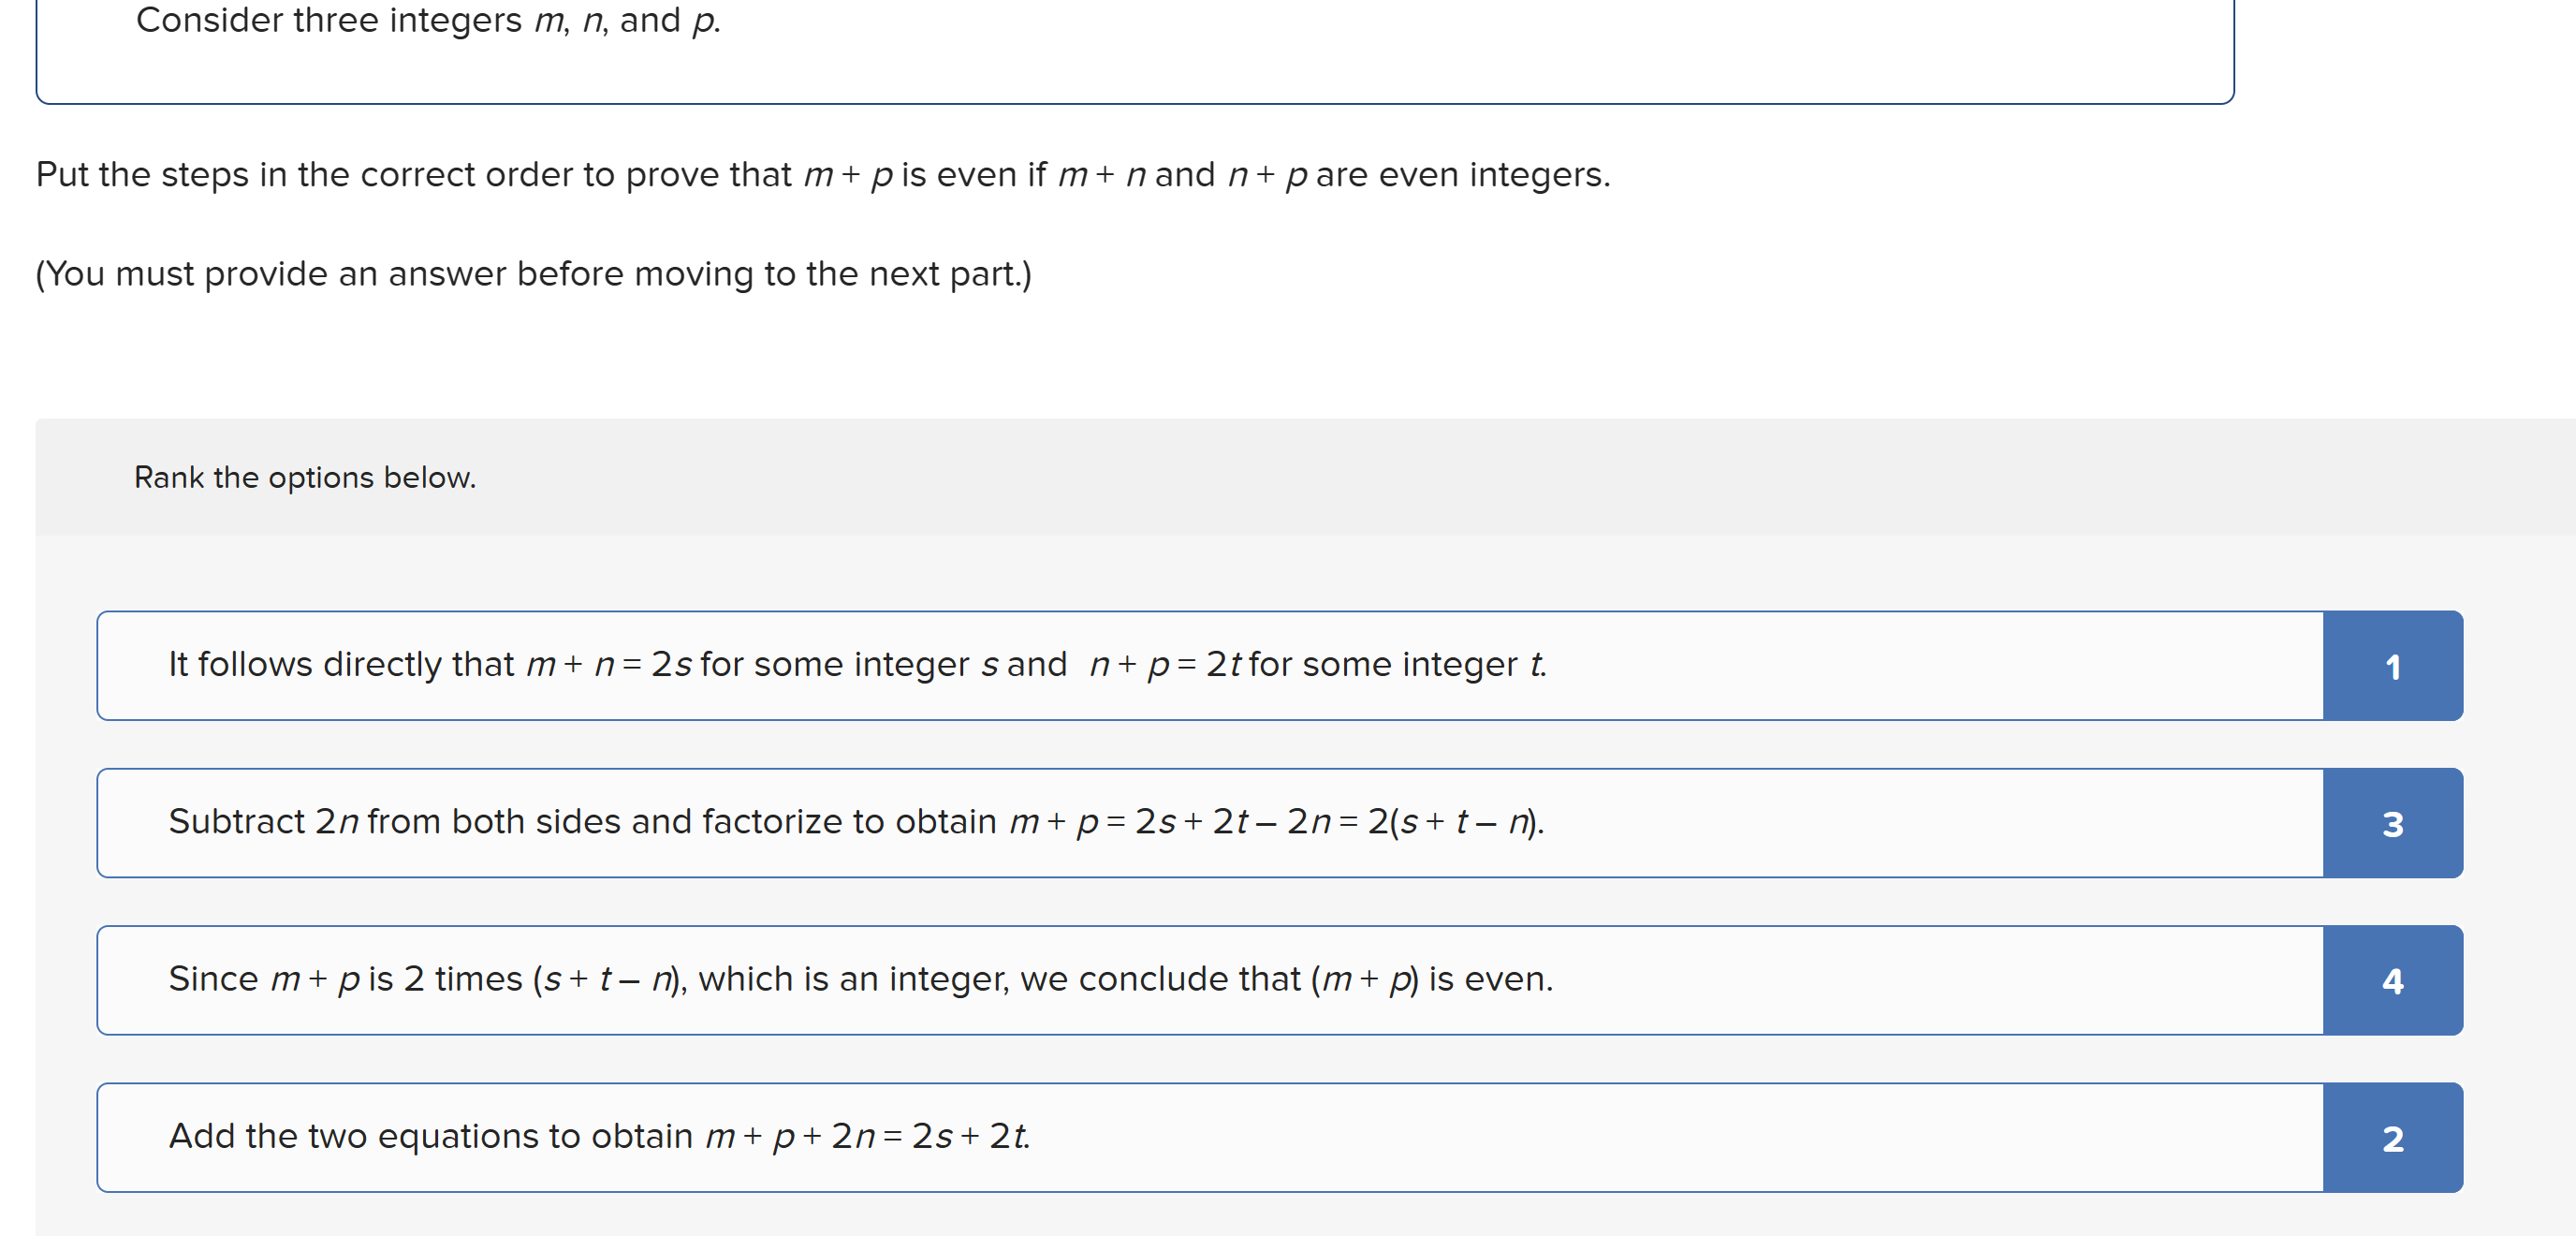The height and width of the screenshot is (1236, 2576).
Task: Open rank dropdown for the second option
Action: (x=2393, y=823)
